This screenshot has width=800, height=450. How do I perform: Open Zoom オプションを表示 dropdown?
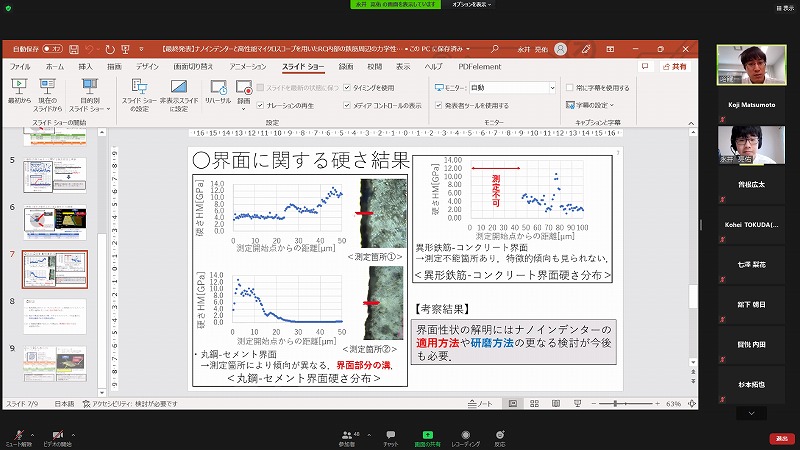(x=471, y=5)
